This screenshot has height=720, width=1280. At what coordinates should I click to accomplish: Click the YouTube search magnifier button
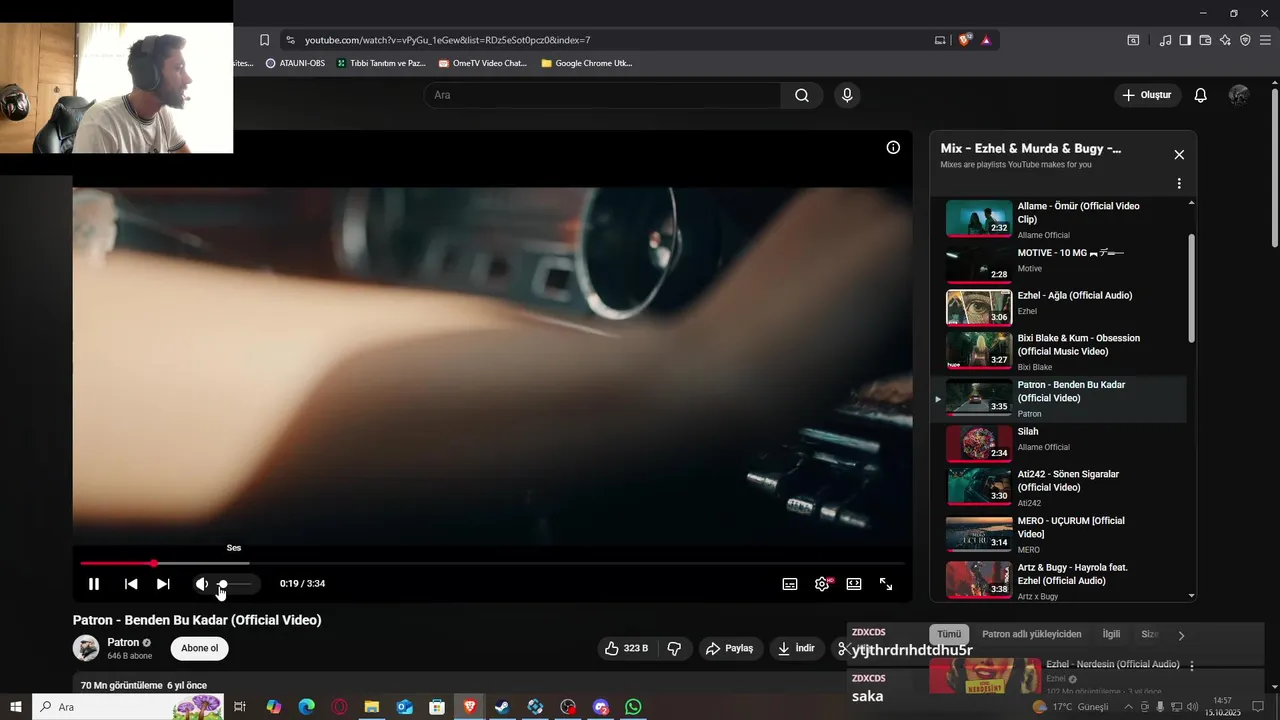click(802, 95)
